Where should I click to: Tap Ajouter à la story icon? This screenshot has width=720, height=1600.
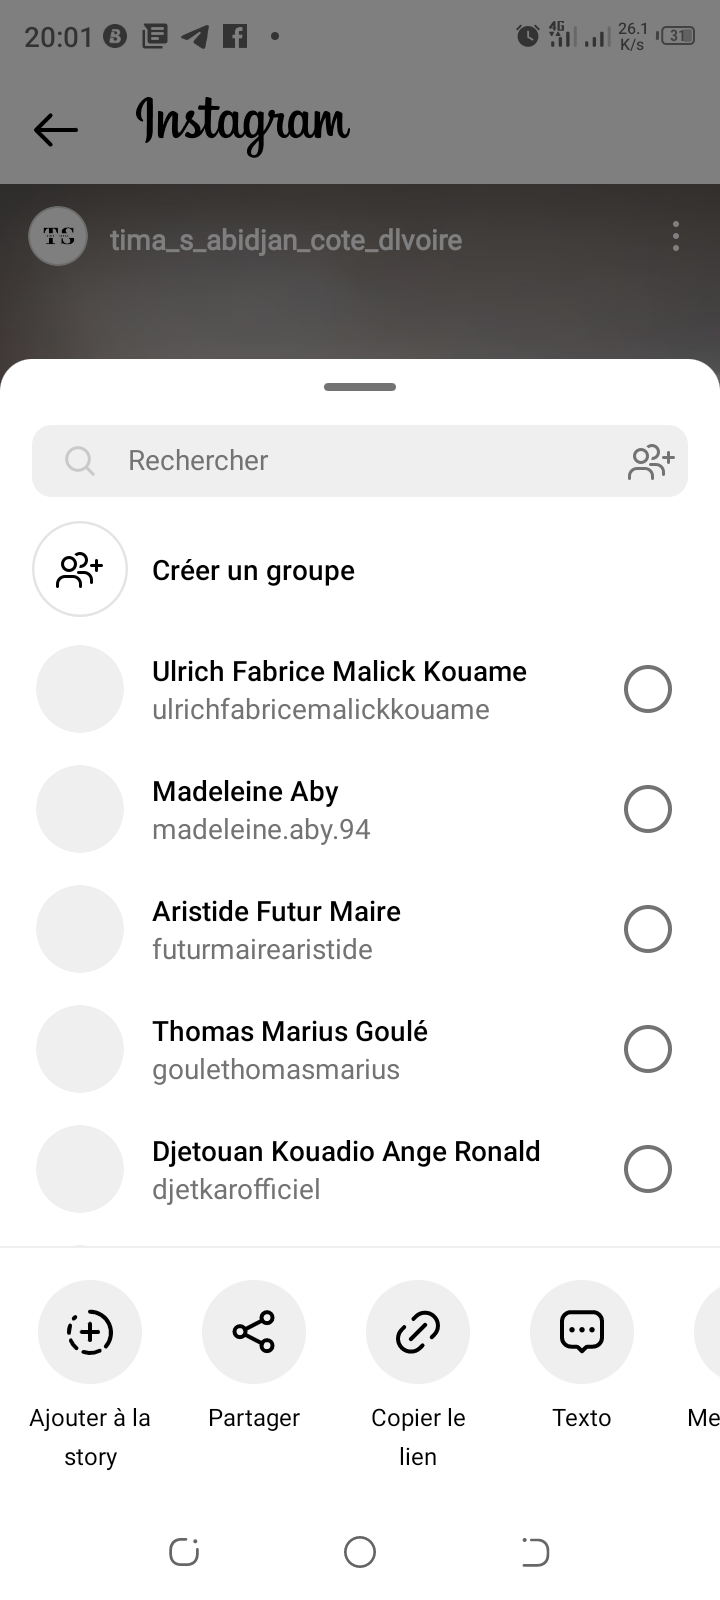point(90,1332)
